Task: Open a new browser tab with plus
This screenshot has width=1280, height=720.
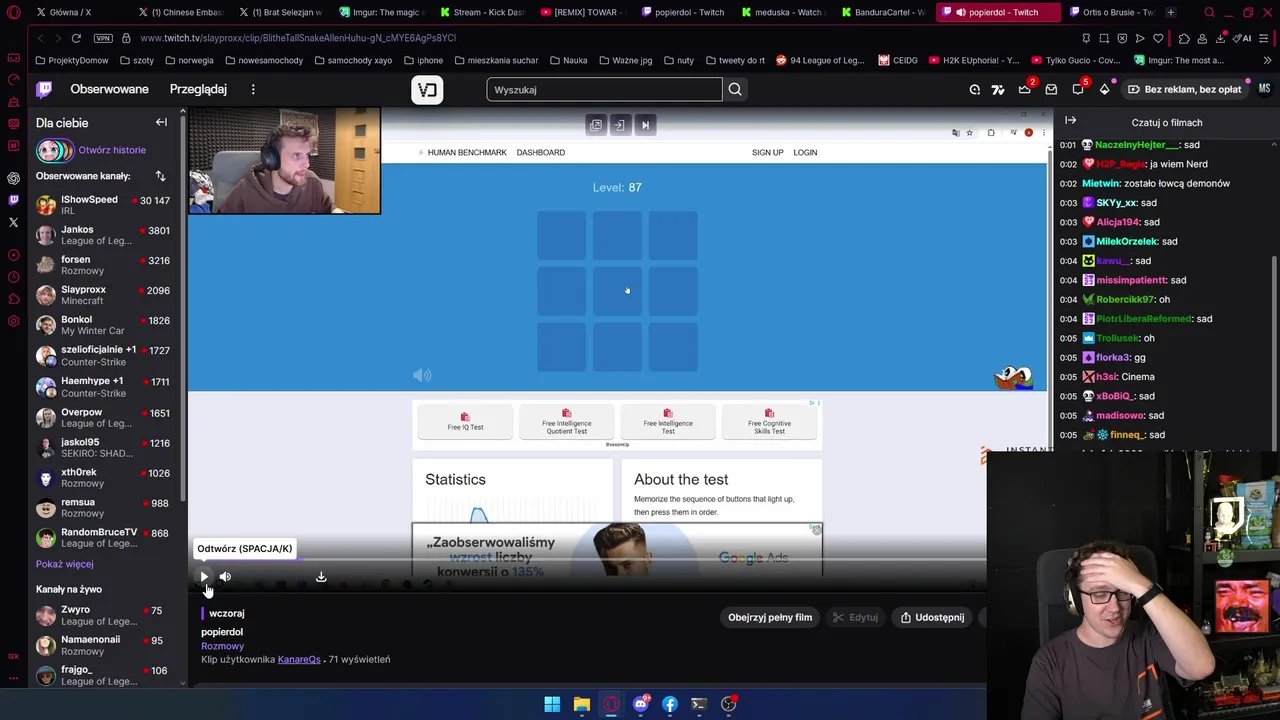Action: pos(1170,12)
